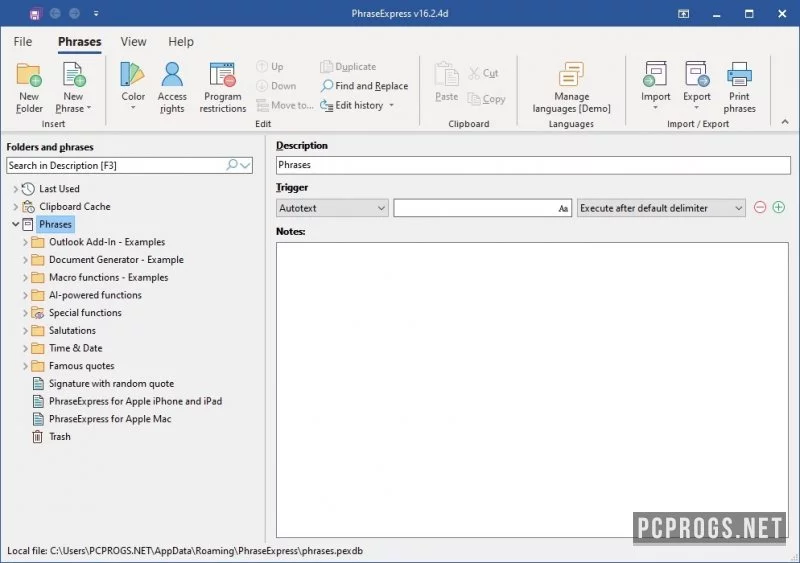This screenshot has width=800, height=563.
Task: Click Print phrases printer icon
Action: [739, 75]
